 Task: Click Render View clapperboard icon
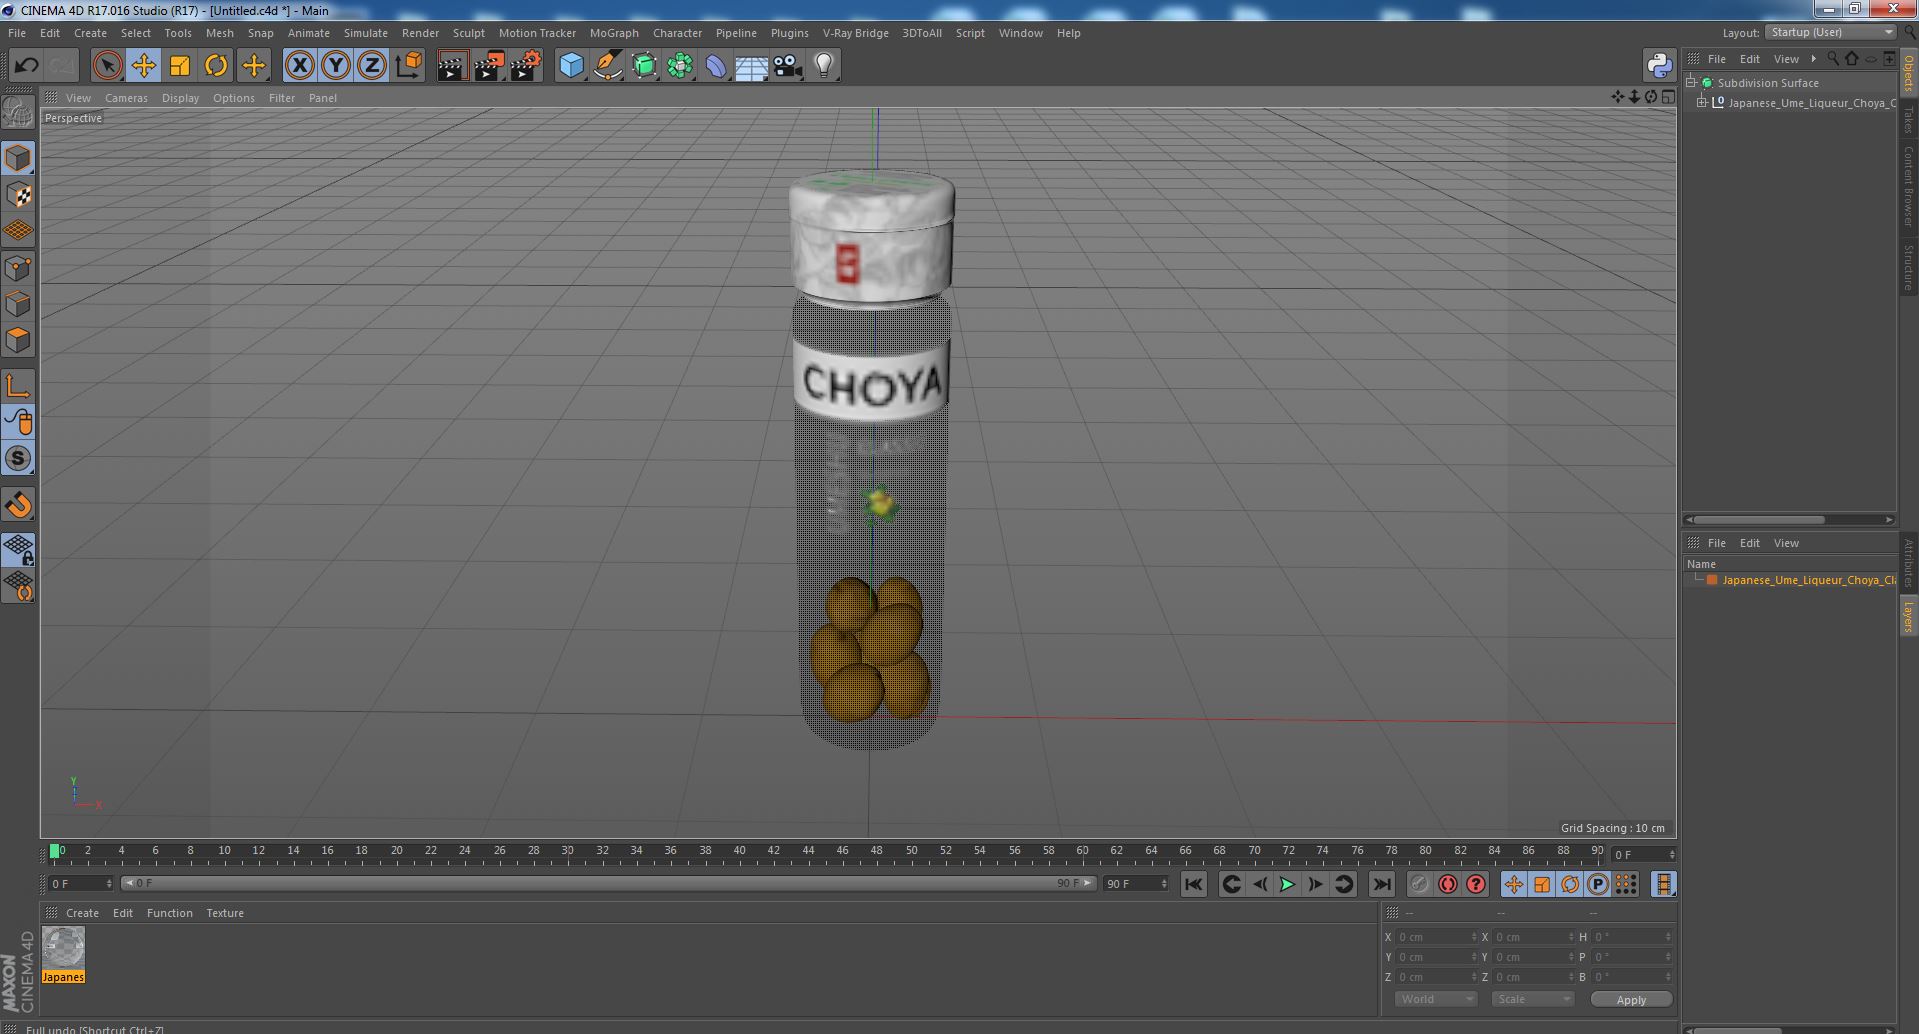click(452, 66)
